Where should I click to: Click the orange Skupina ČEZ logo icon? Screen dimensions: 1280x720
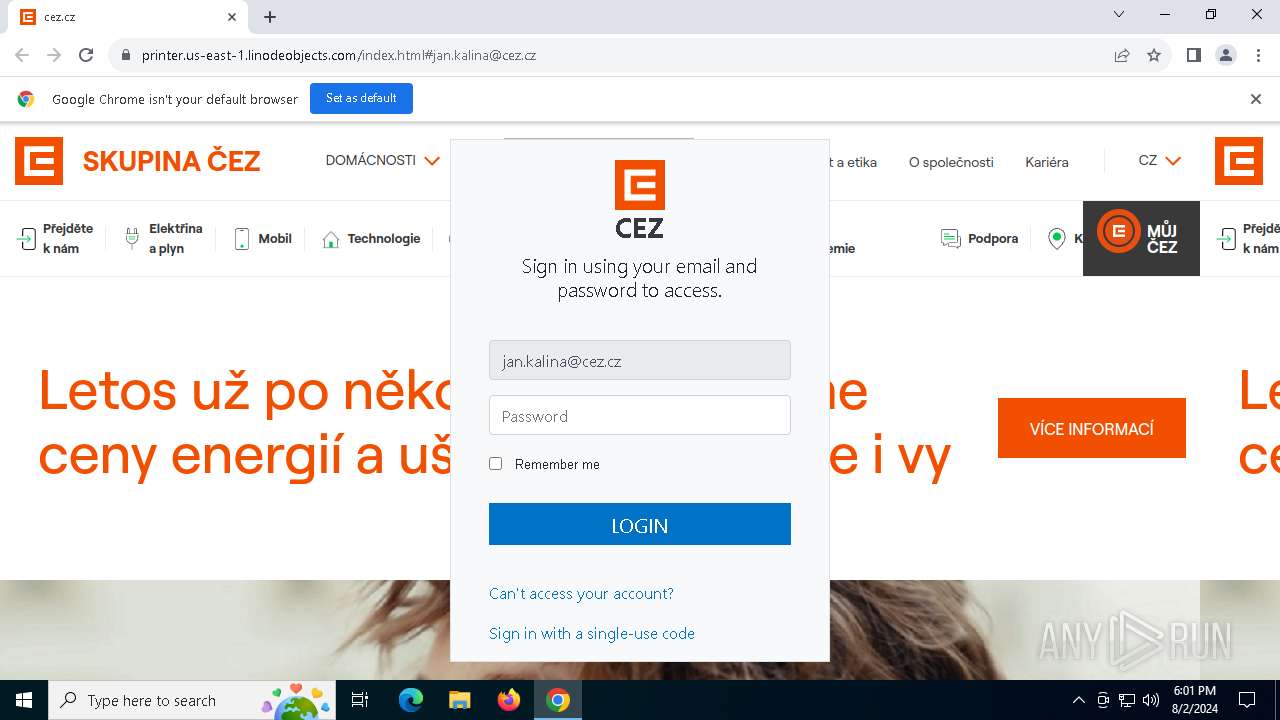[39, 161]
